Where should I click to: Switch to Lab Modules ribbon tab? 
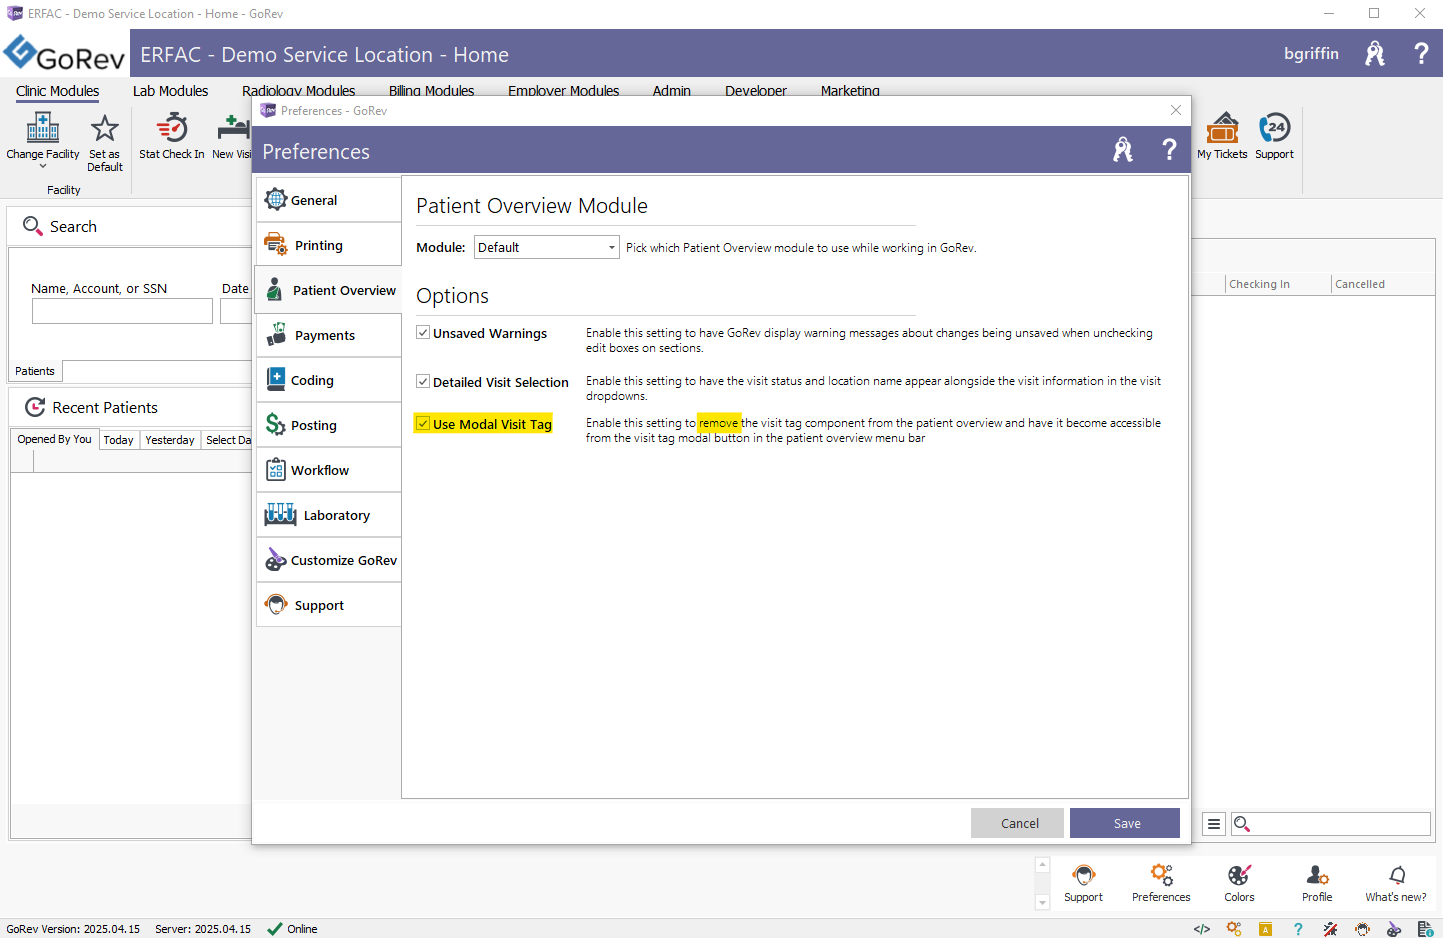pos(170,91)
